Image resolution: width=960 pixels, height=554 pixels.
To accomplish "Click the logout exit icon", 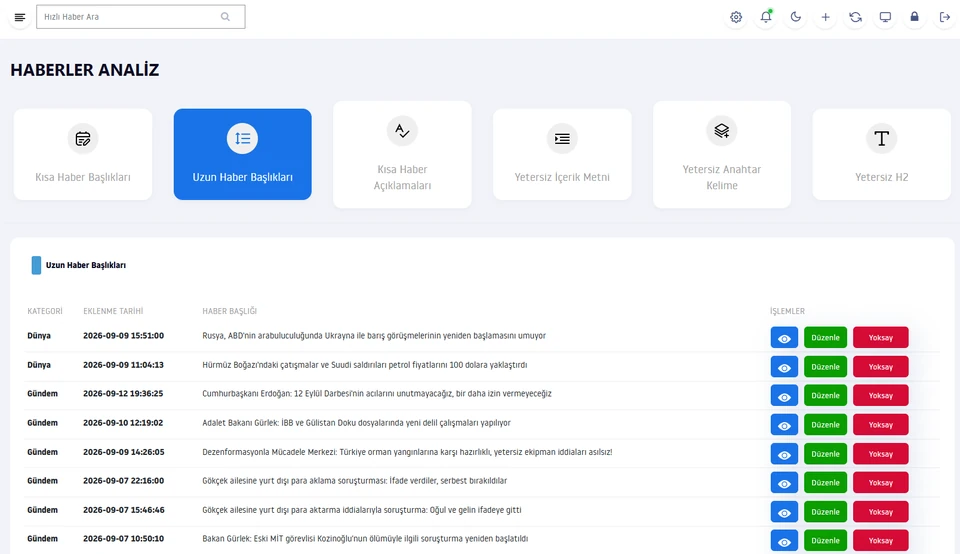I will (945, 17).
